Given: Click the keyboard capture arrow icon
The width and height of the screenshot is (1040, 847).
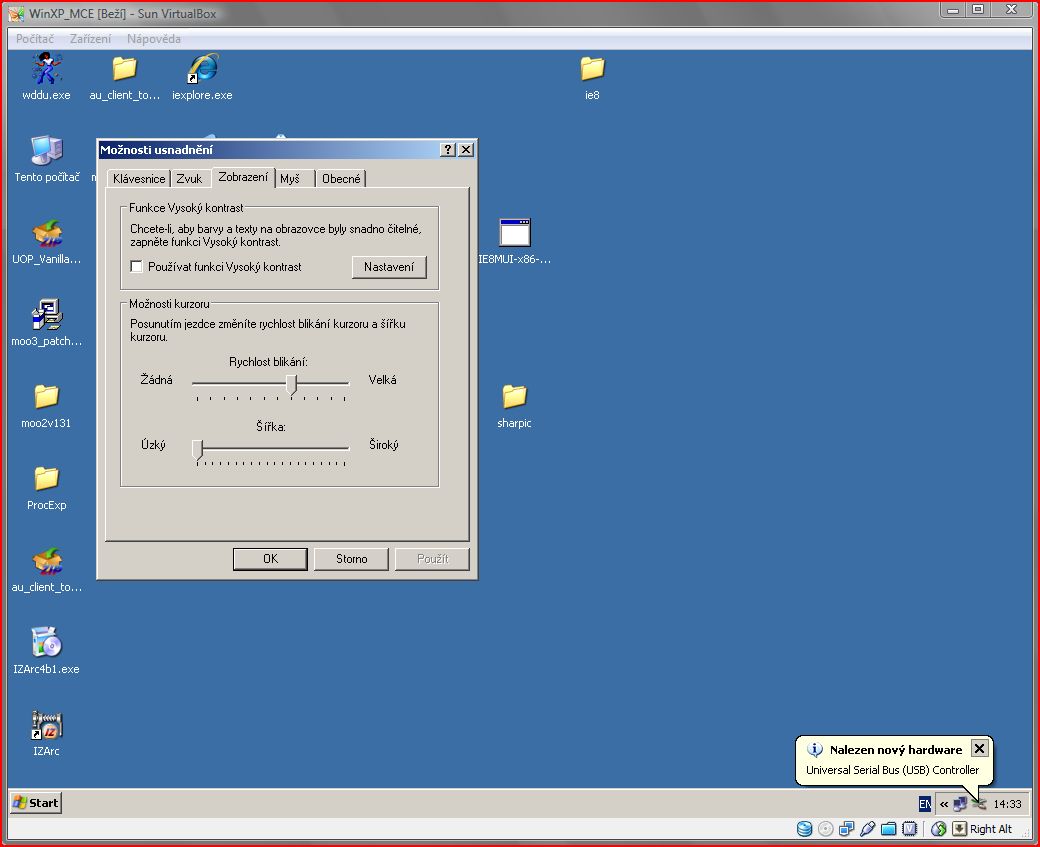Looking at the screenshot, I should click(959, 828).
